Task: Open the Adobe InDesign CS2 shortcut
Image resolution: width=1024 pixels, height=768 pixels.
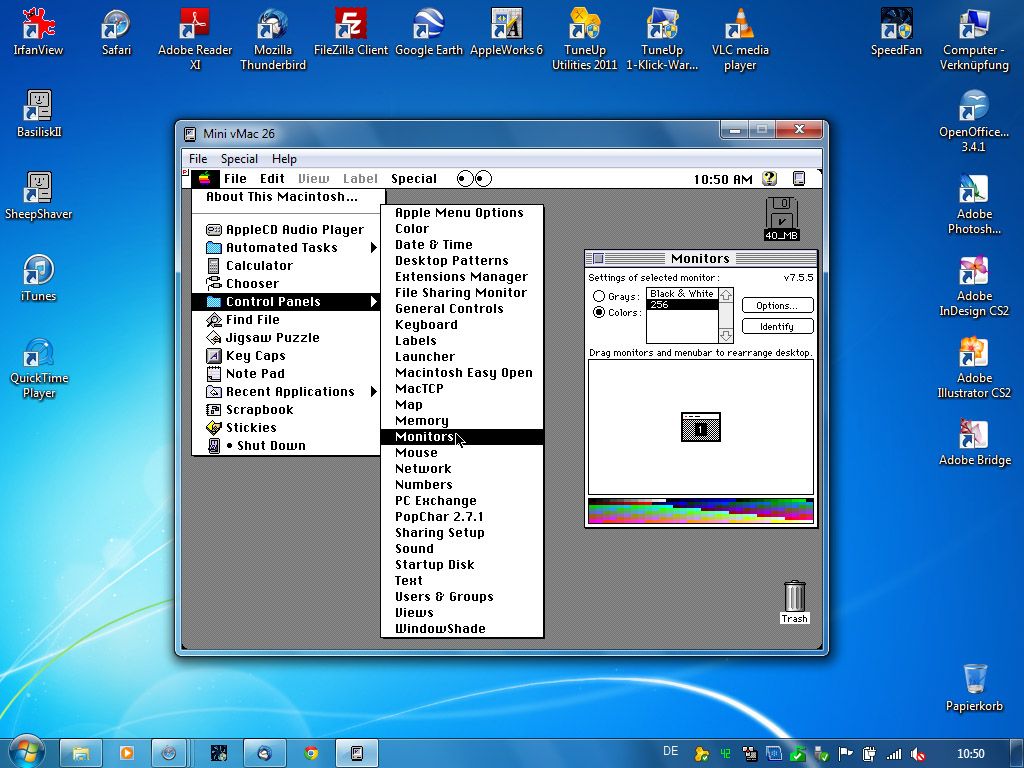Action: 974,286
